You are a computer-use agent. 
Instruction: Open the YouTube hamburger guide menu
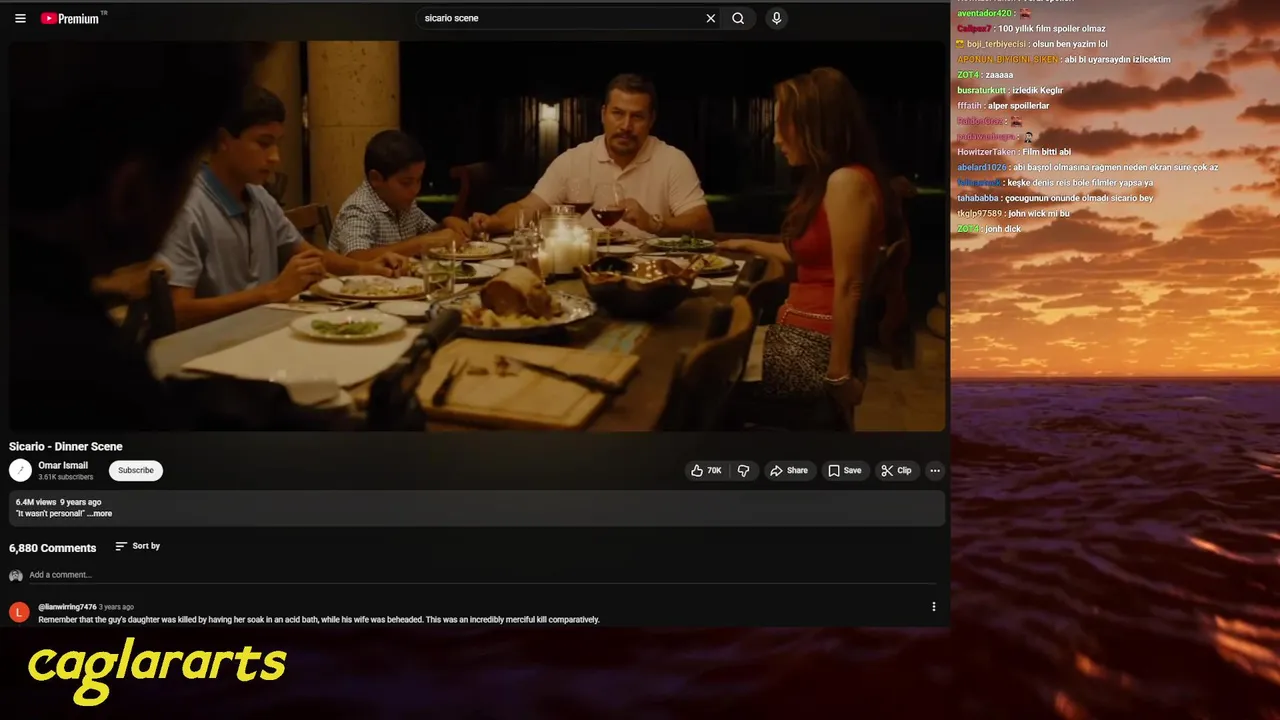click(x=20, y=18)
